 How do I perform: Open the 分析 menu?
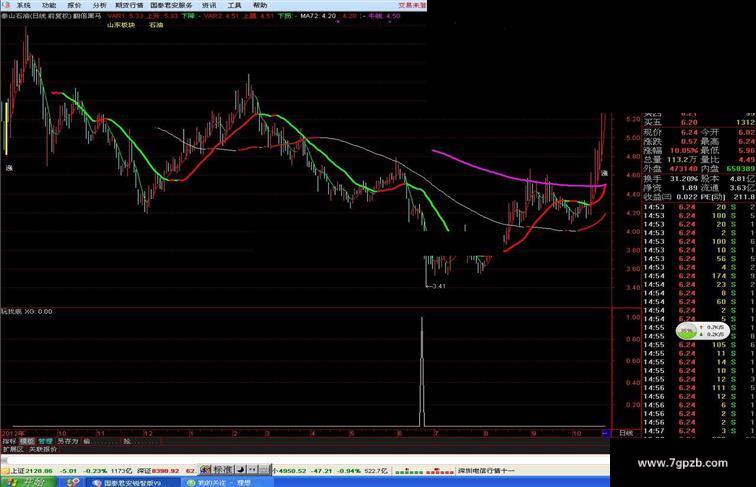(x=100, y=5)
